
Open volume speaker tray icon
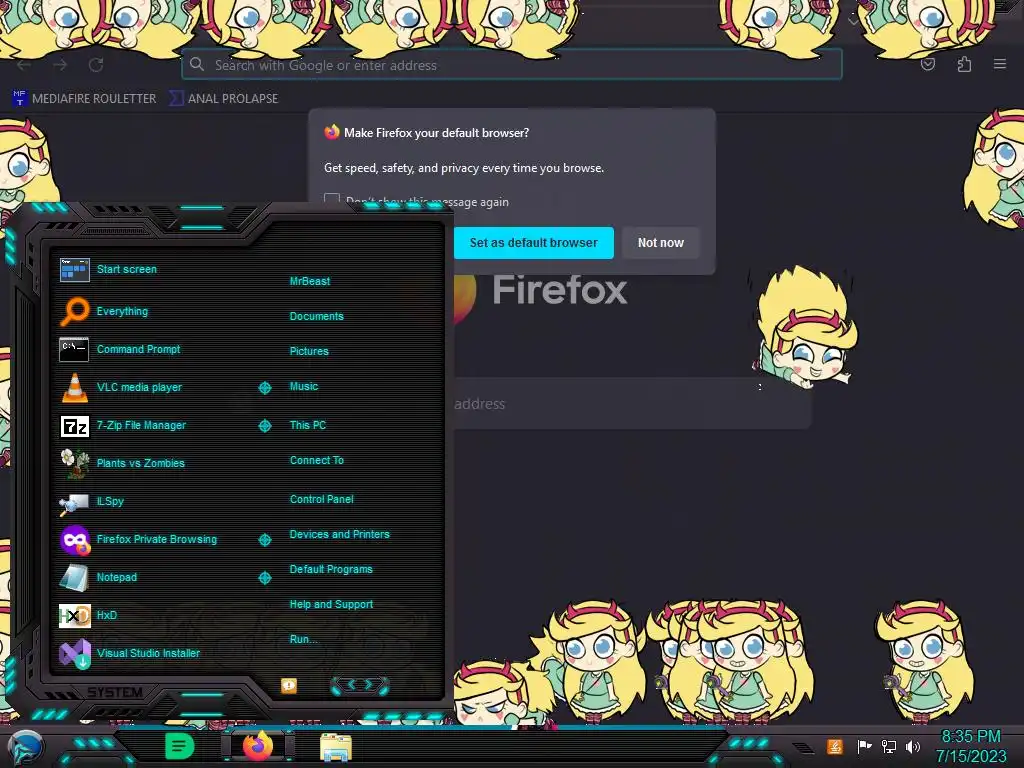913,746
